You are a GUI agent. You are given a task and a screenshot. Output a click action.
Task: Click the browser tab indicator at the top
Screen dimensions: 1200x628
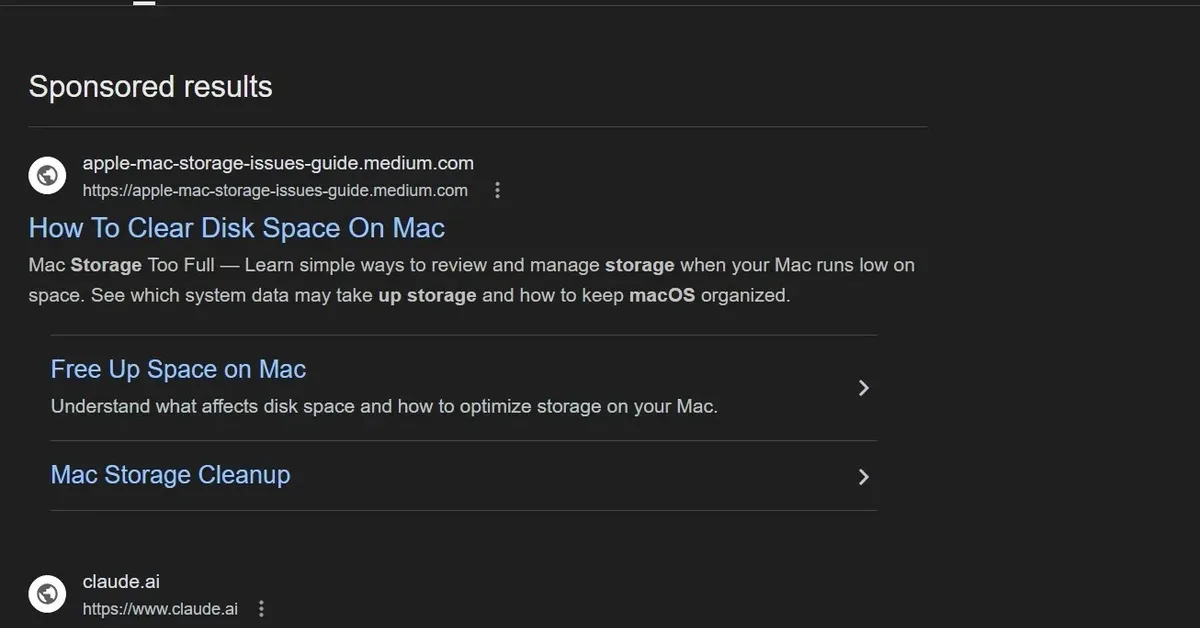[143, 3]
